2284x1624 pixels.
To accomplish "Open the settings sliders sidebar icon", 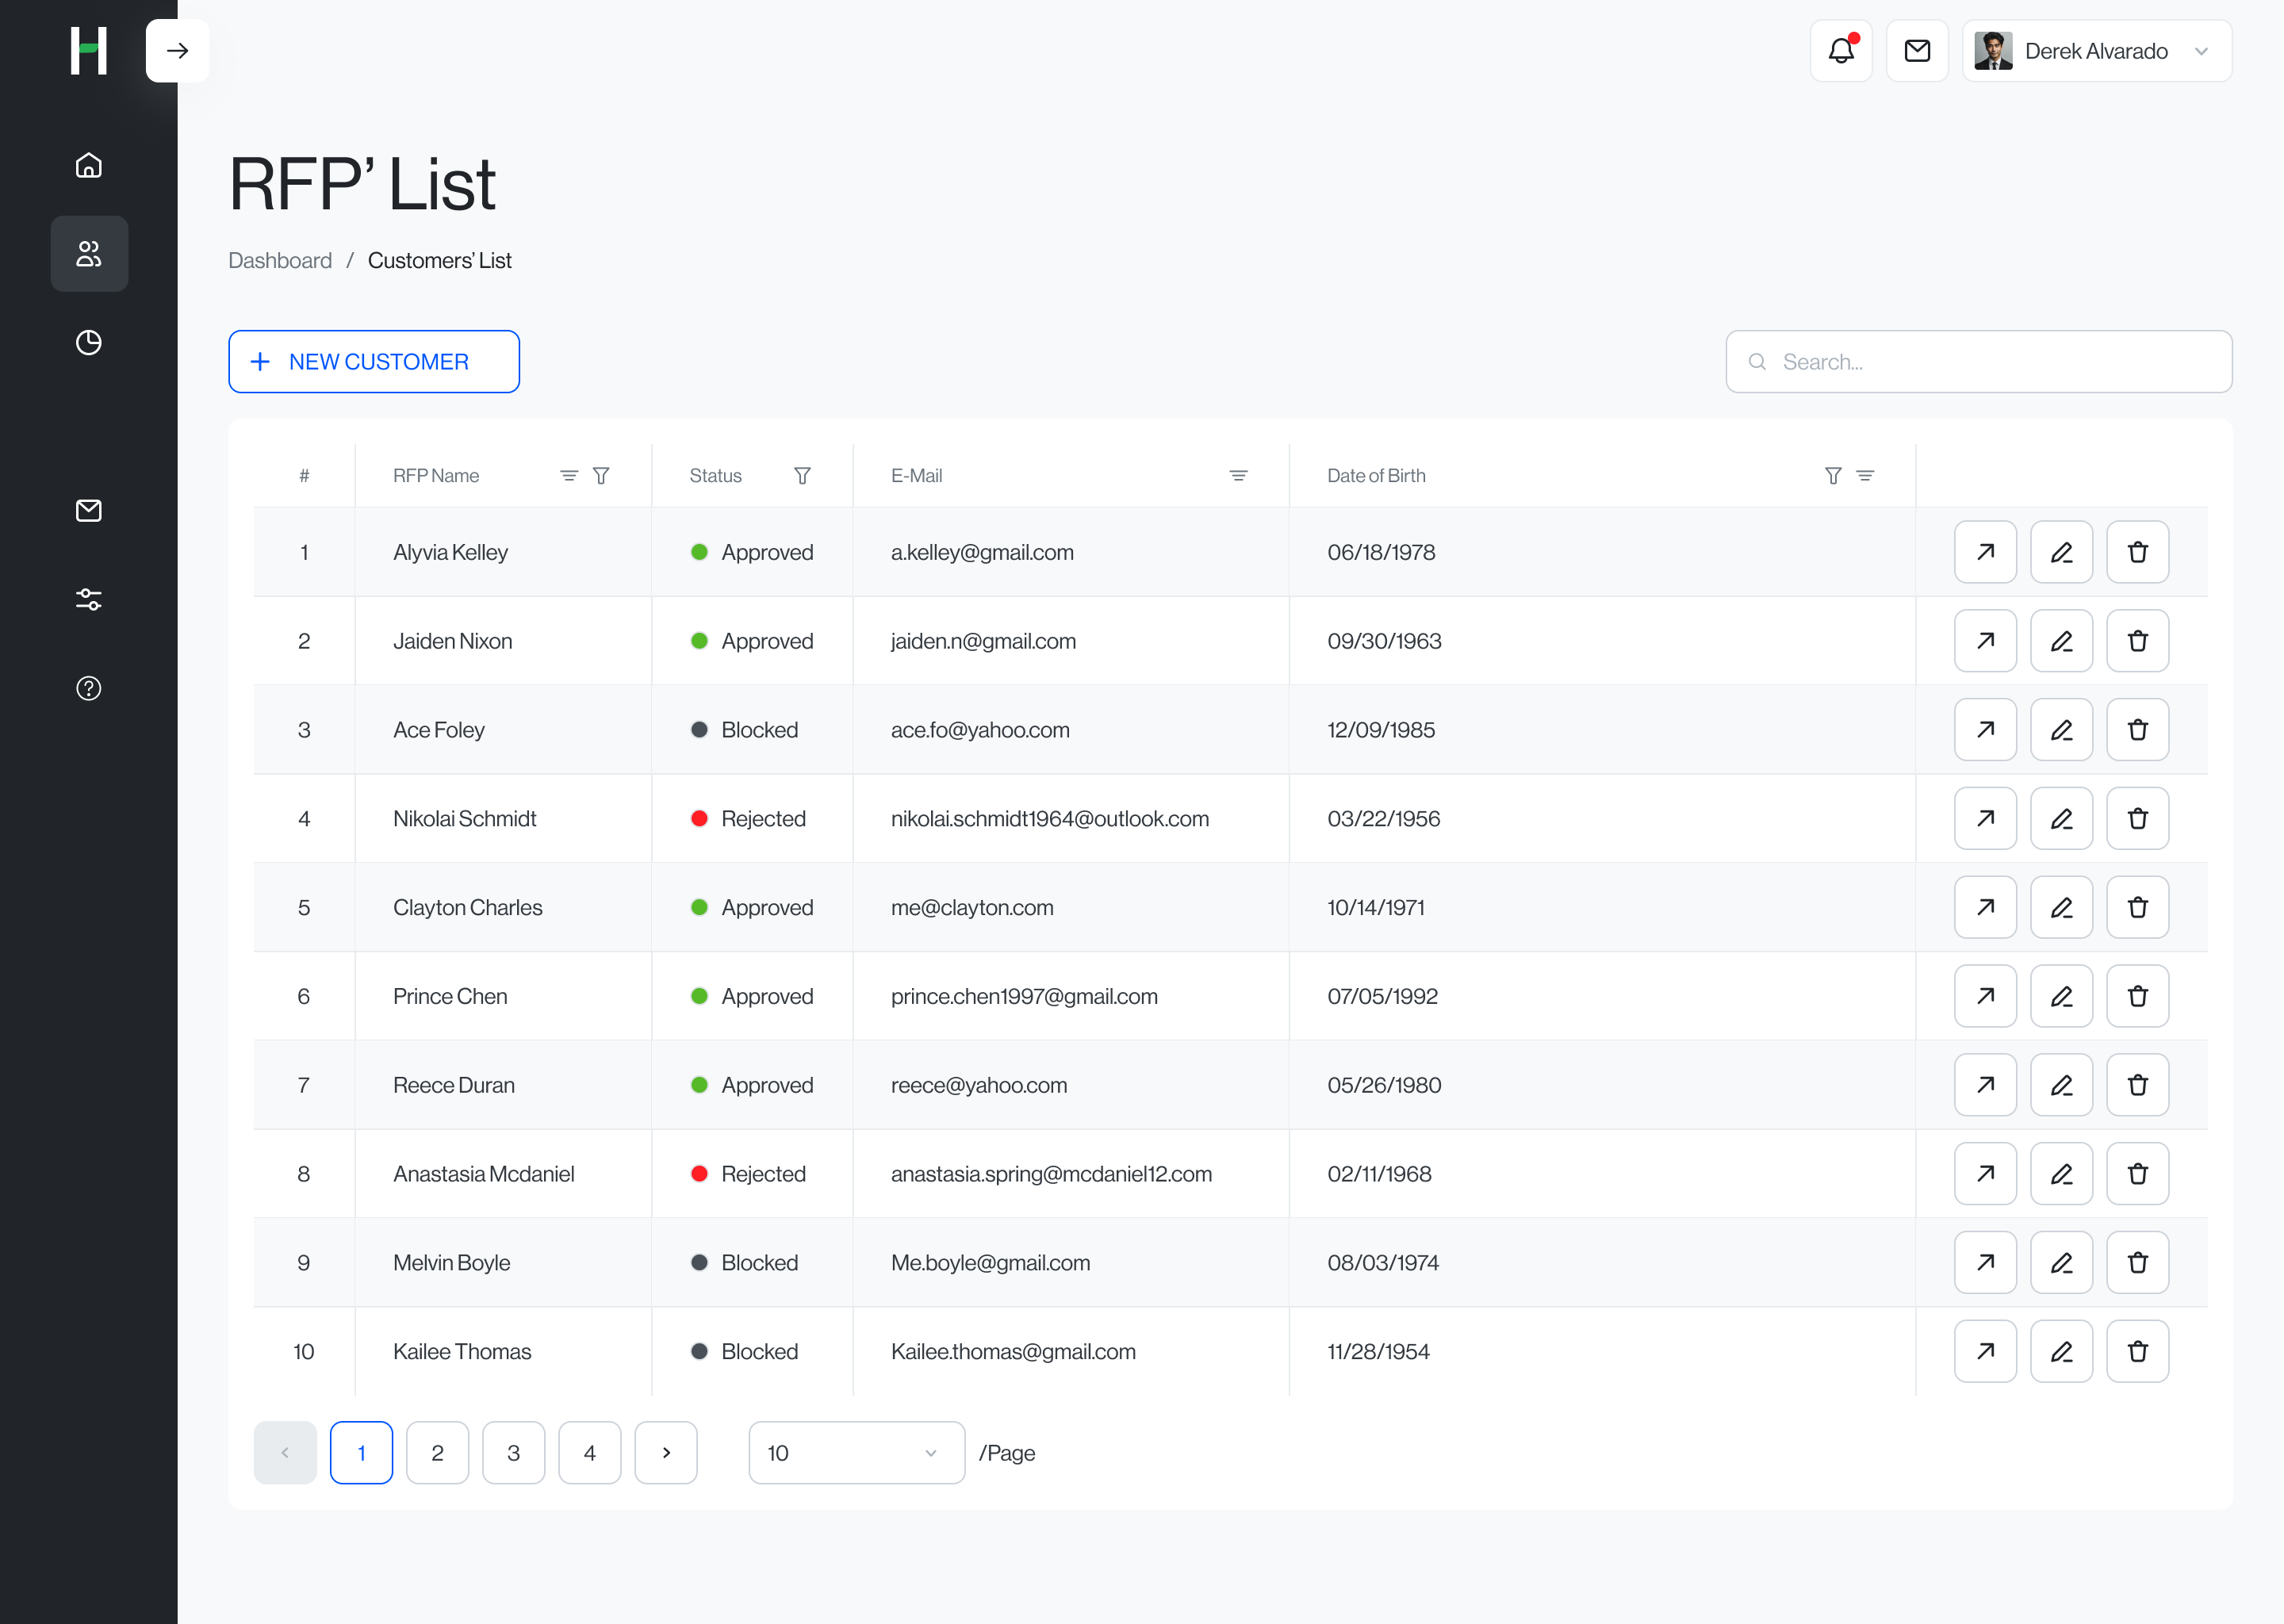I will (89, 599).
